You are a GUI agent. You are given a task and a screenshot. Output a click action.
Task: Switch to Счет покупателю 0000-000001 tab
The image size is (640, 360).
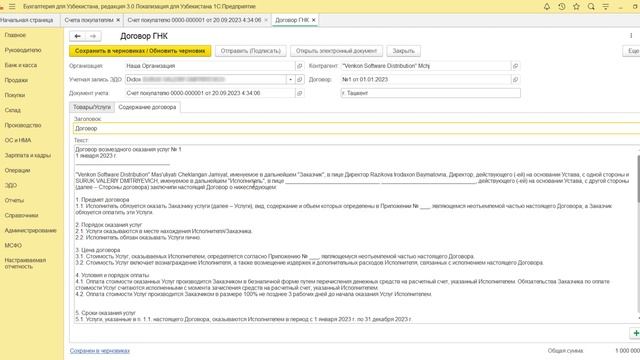pyautogui.click(x=194, y=20)
